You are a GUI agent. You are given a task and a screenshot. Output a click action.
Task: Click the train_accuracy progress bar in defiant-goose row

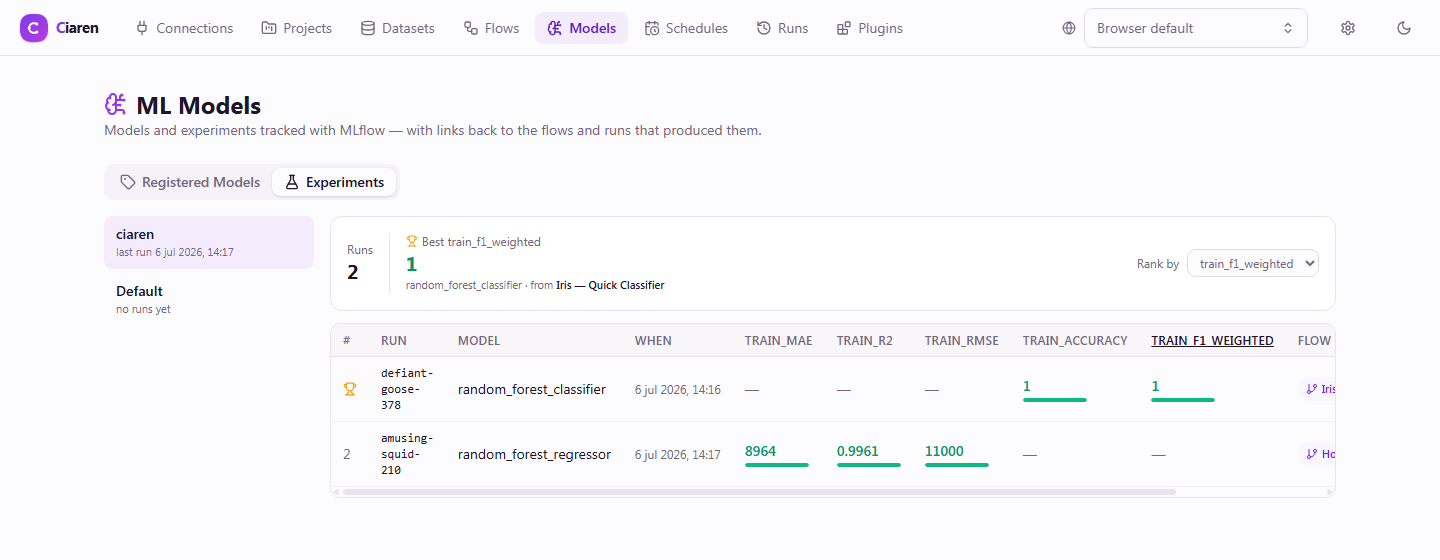coord(1055,400)
